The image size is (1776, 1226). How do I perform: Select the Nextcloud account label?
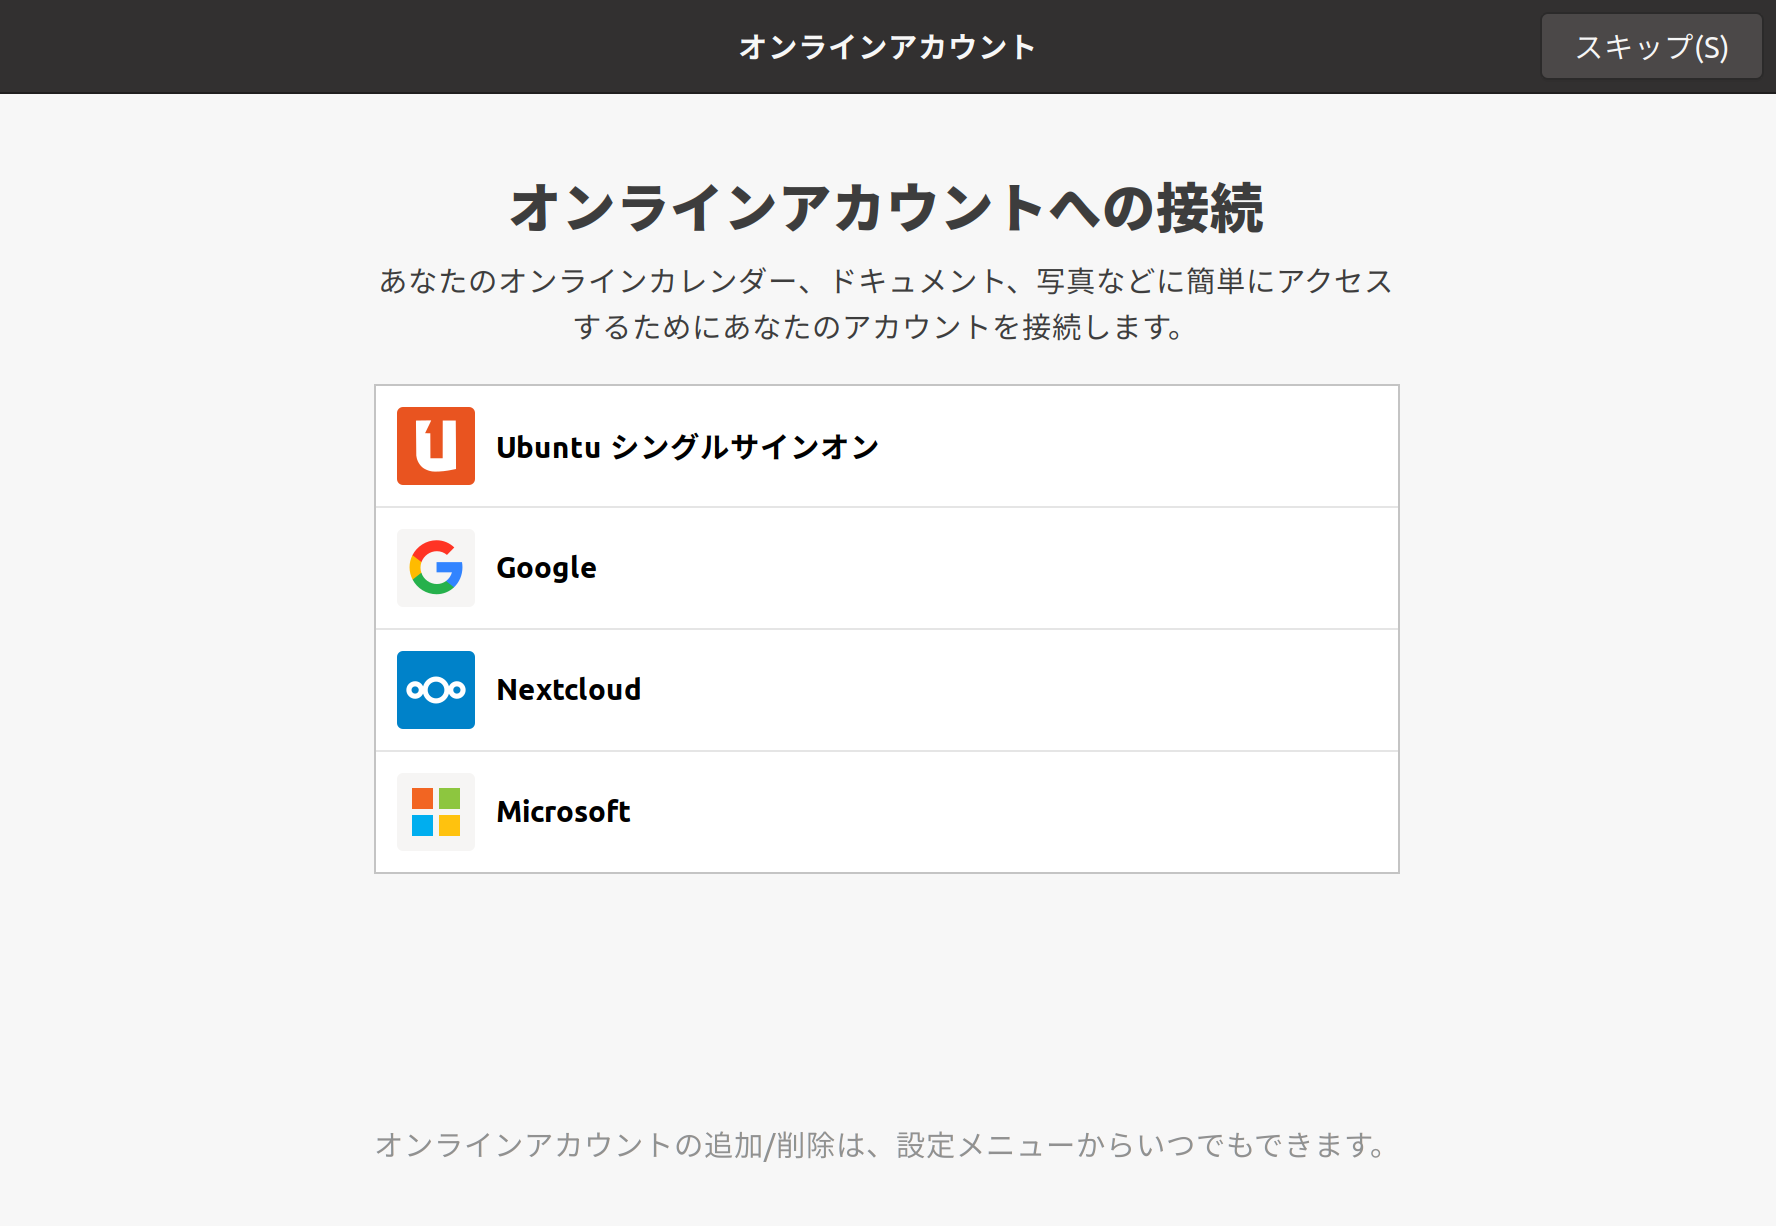pyautogui.click(x=568, y=690)
